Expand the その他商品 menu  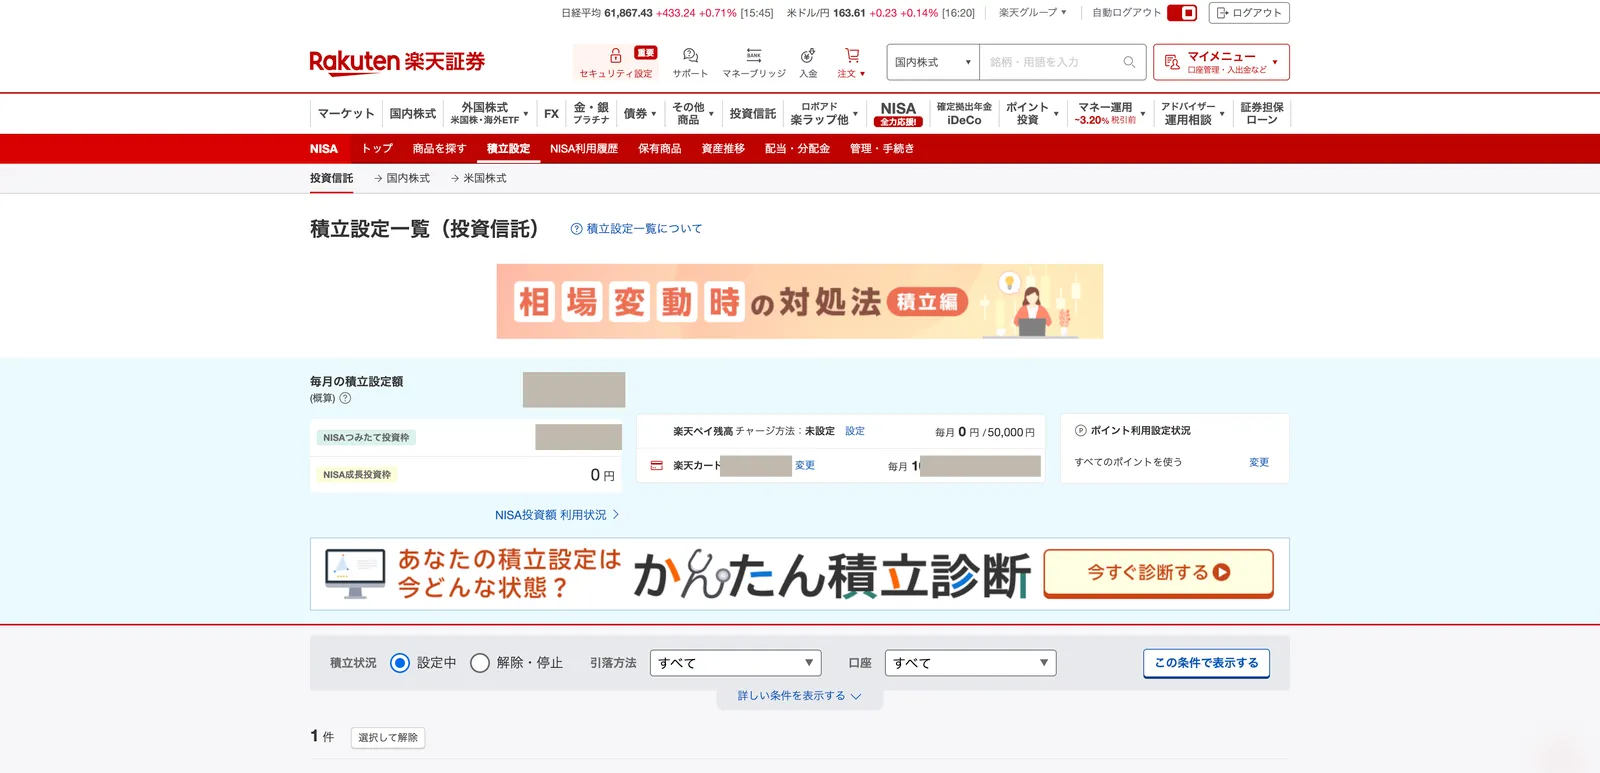point(692,113)
